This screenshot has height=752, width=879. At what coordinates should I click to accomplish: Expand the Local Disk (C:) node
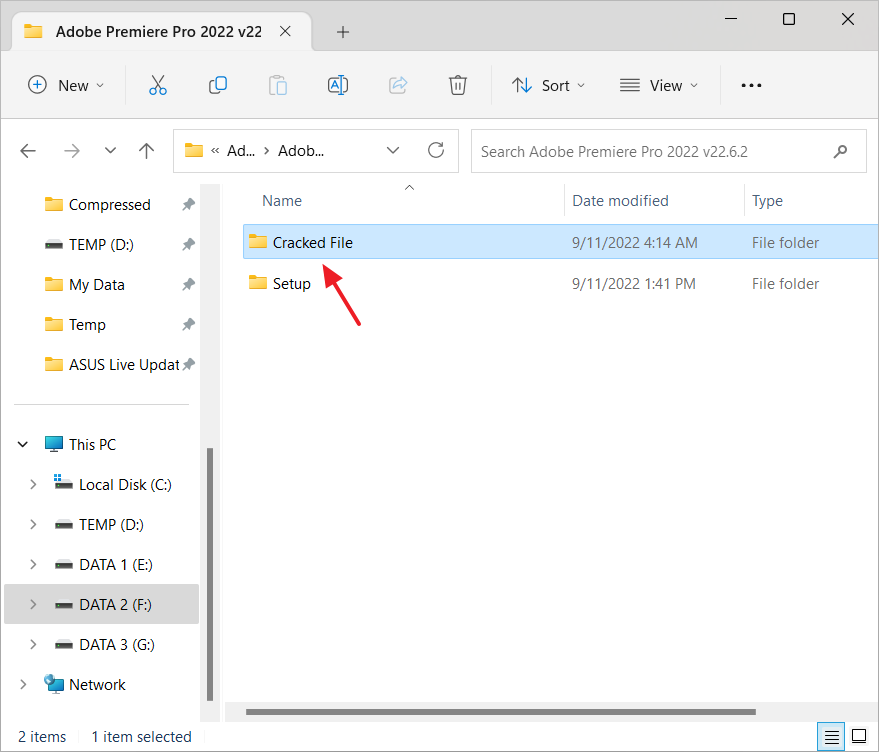point(33,485)
